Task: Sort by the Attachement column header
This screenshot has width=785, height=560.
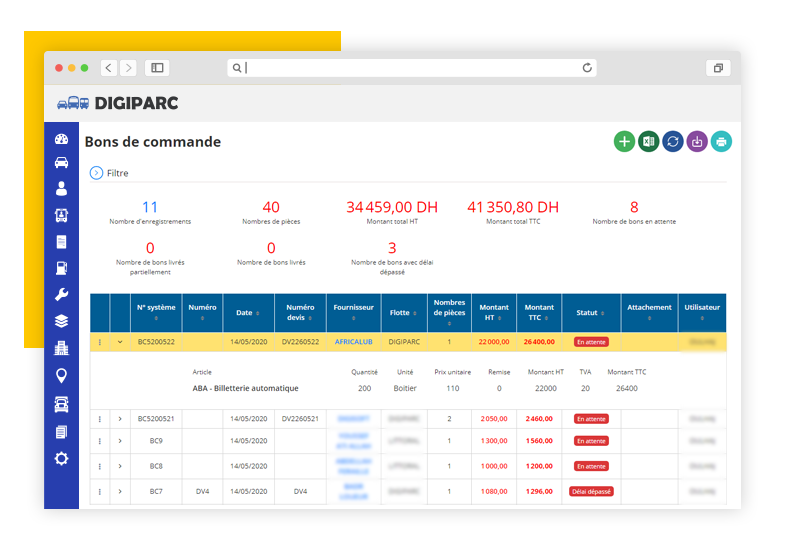Action: point(649,312)
